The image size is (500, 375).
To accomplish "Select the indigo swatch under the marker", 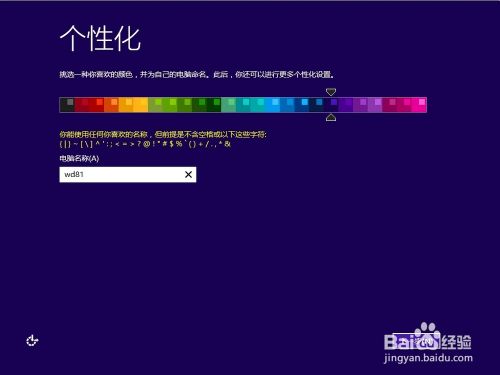I will coord(331,105).
